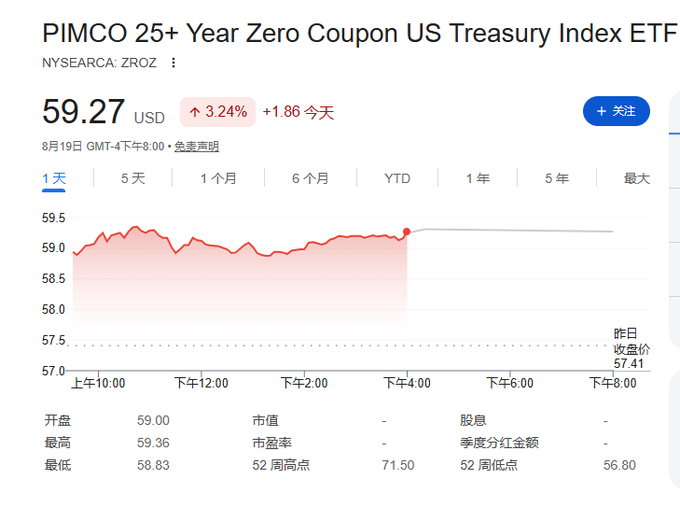Click the 下午4:00 time axis label
680x507 pixels.
pos(407,383)
